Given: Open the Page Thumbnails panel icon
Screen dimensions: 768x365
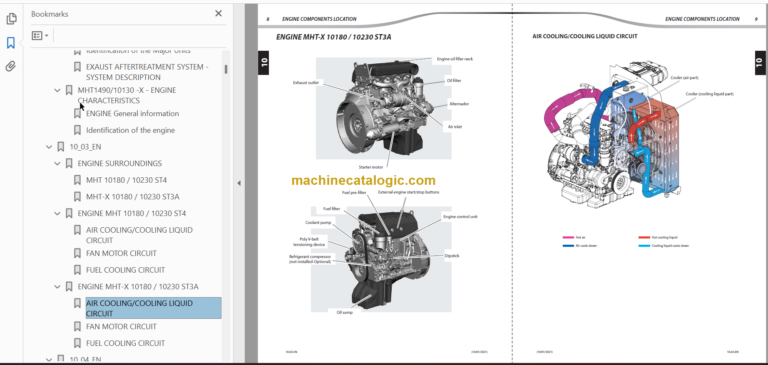Looking at the screenshot, I should click(x=11, y=19).
